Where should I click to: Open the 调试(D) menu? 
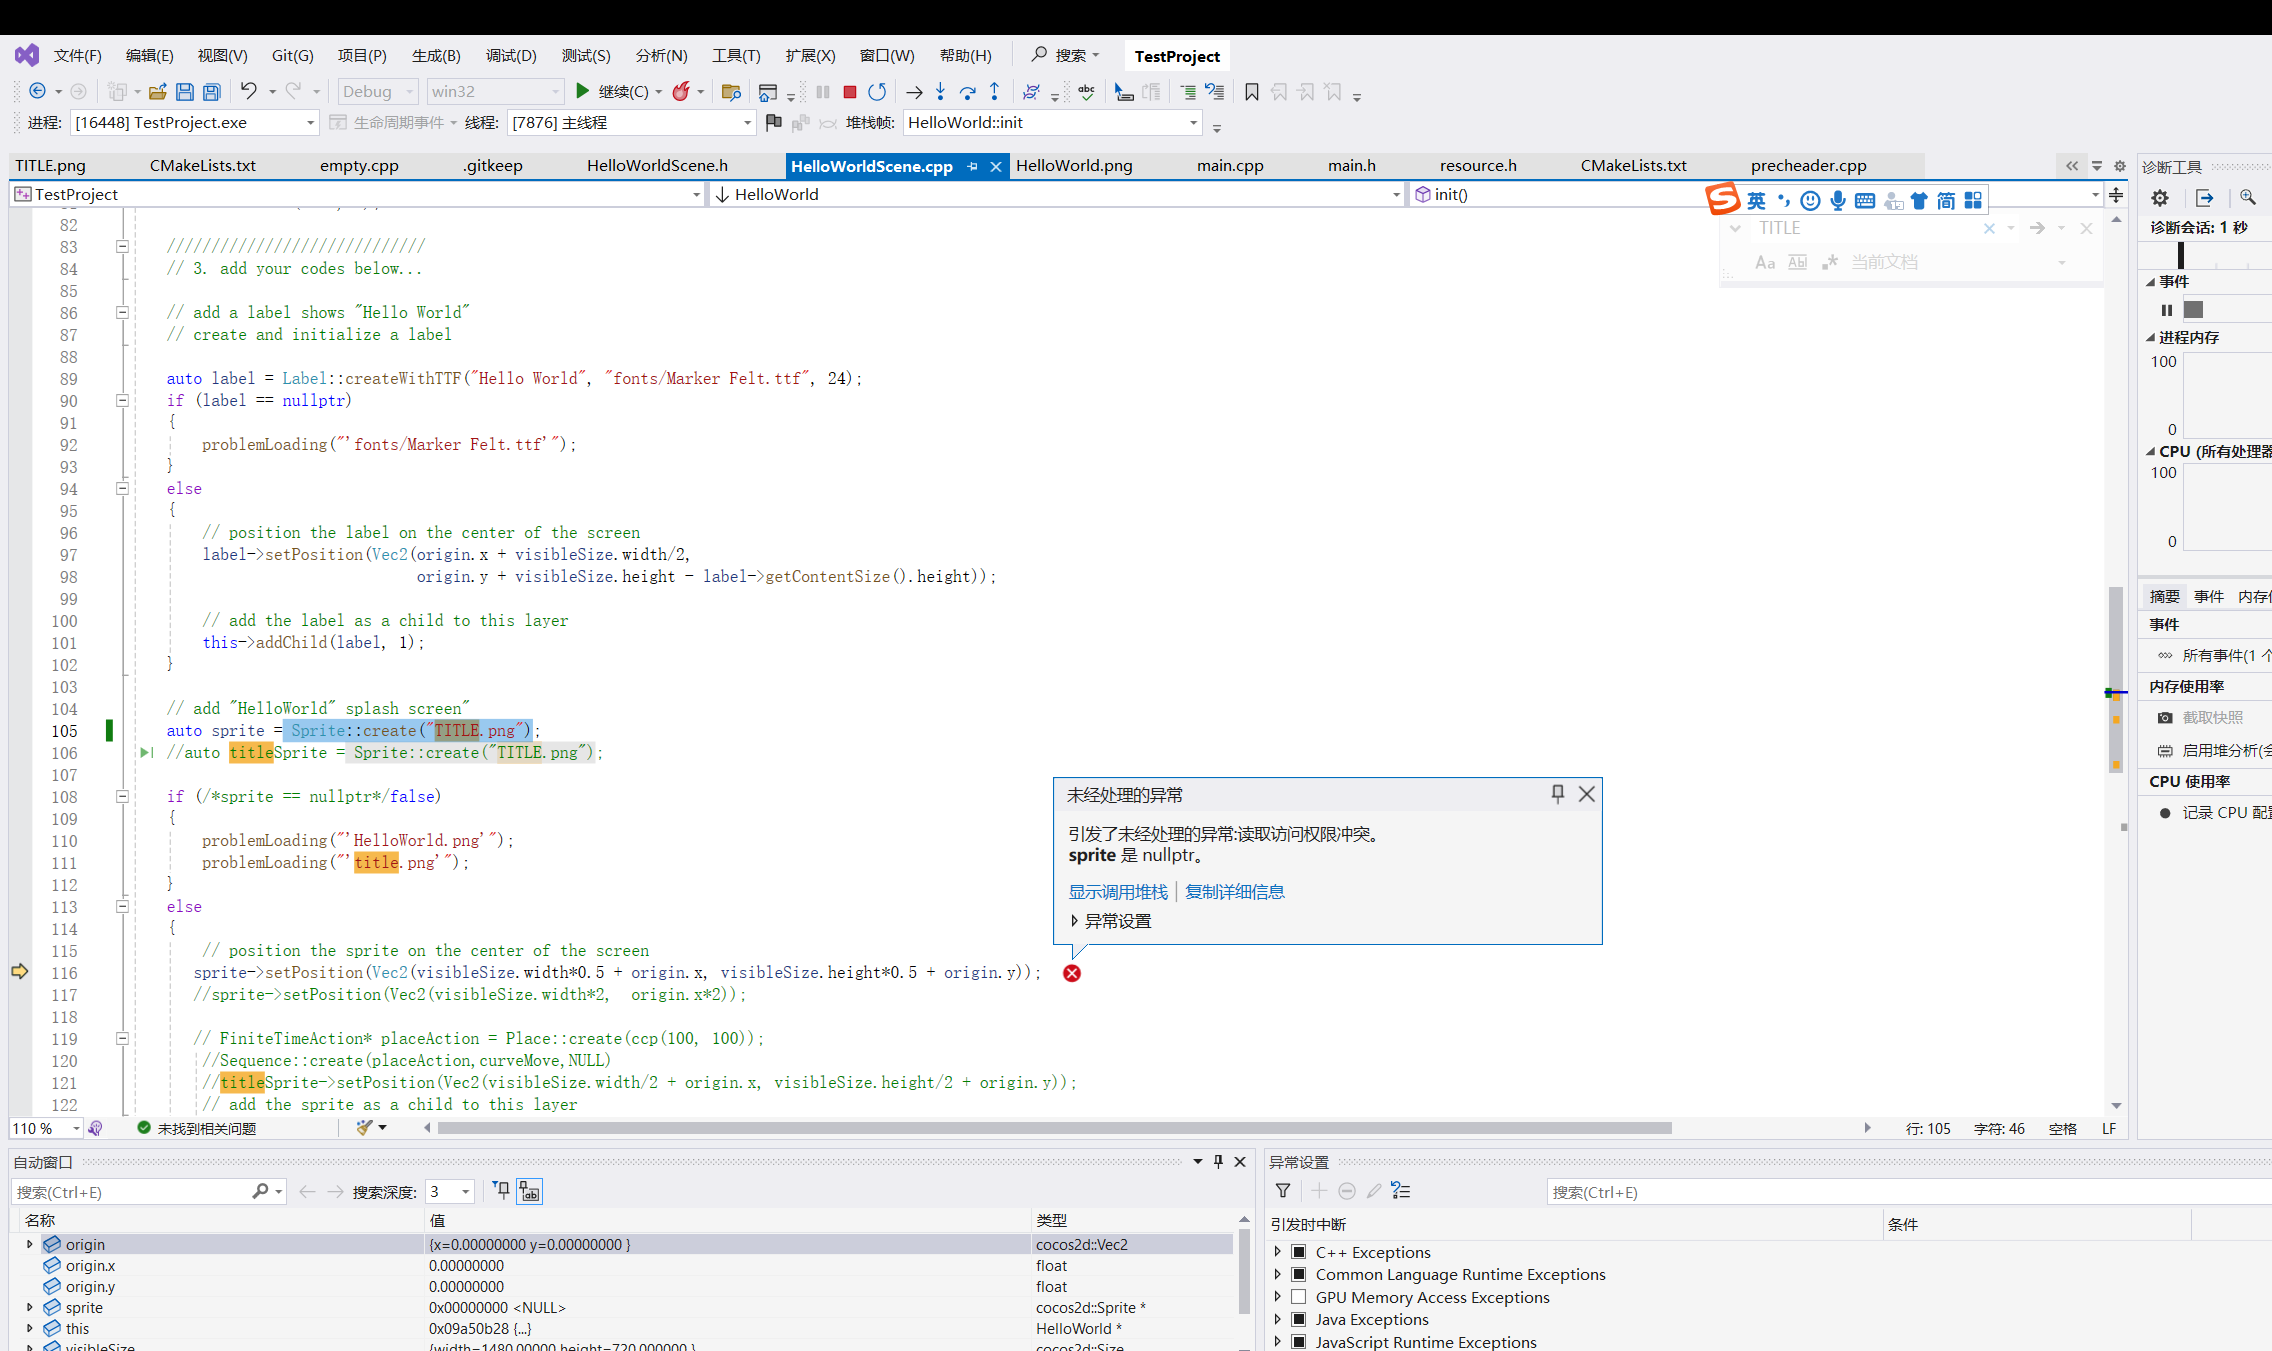[x=510, y=56]
